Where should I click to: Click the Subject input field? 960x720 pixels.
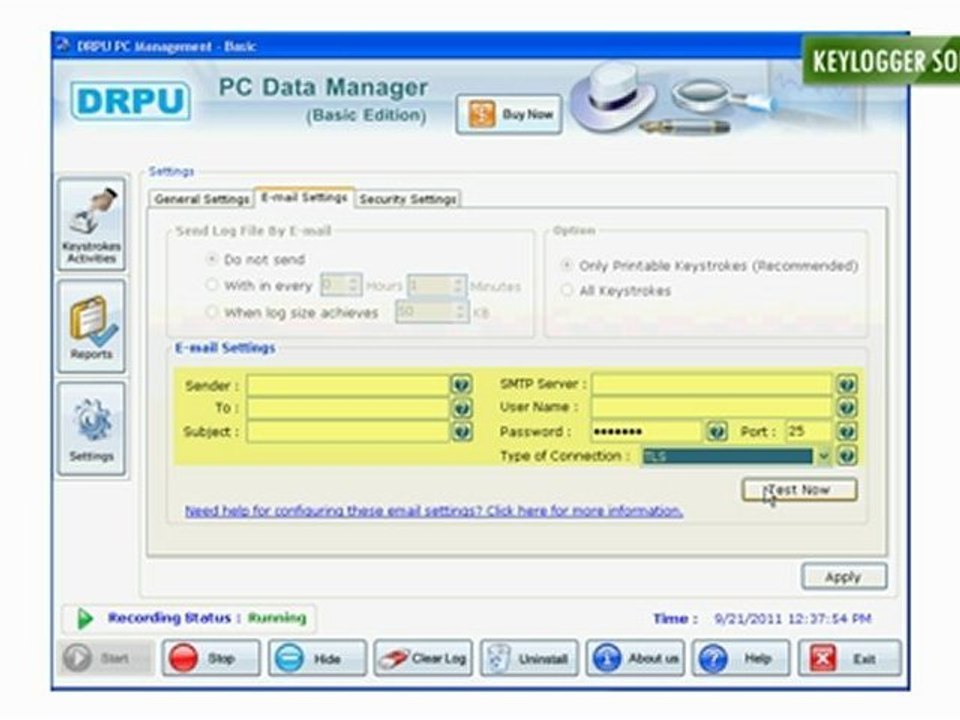pyautogui.click(x=348, y=432)
